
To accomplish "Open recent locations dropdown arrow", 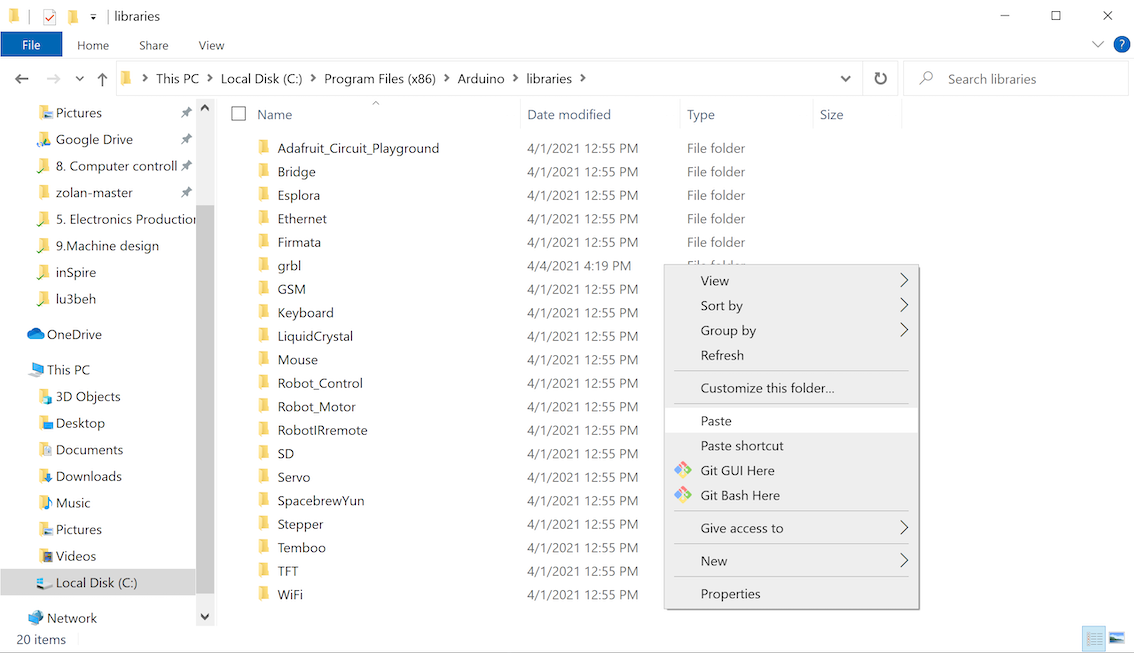I will pos(80,79).
